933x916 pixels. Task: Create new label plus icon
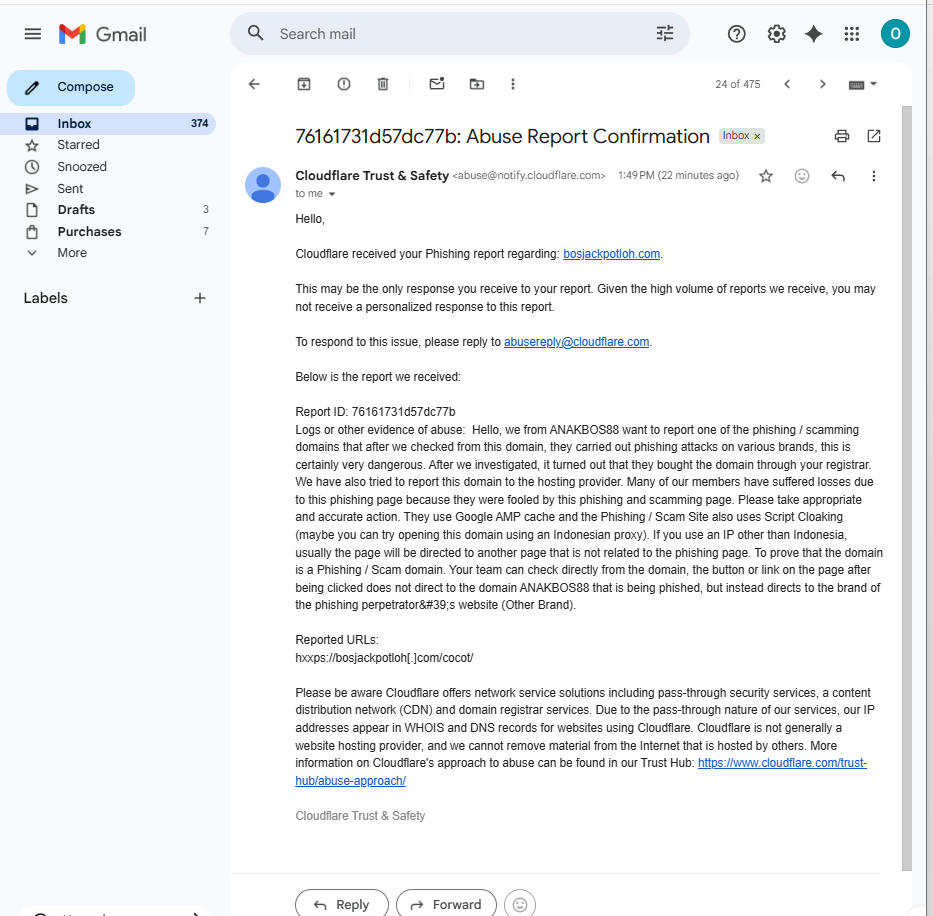pos(200,298)
